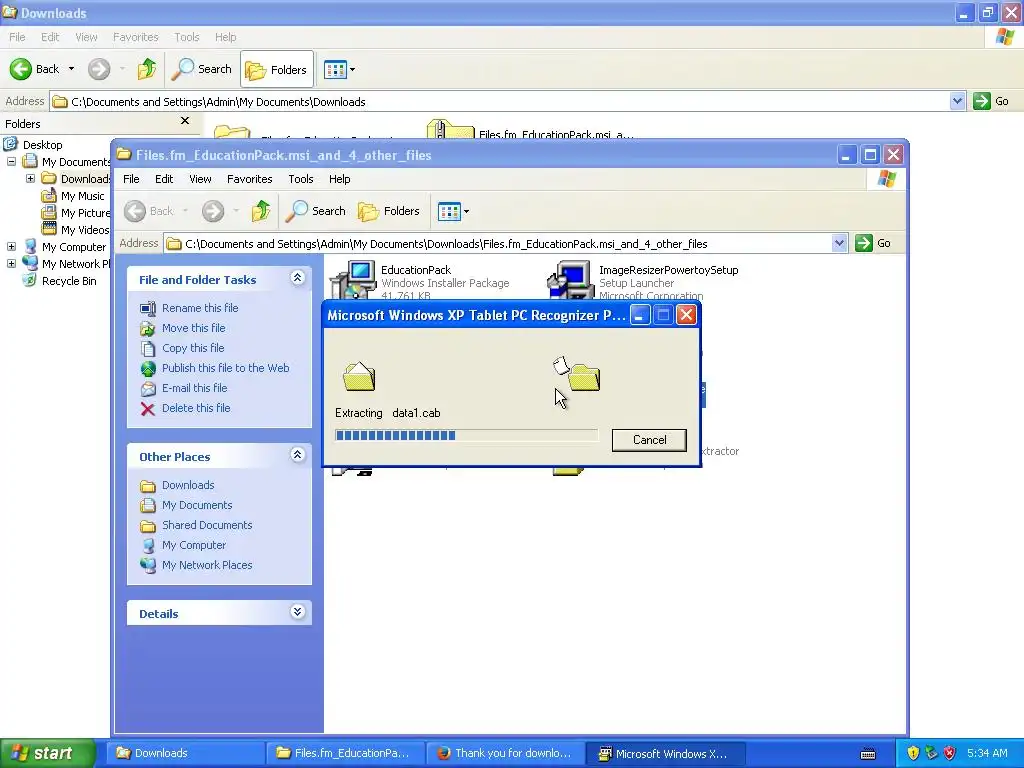Screen dimensions: 1024x768
Task: Open address bar dropdown in Downloads window
Action: 957,101
